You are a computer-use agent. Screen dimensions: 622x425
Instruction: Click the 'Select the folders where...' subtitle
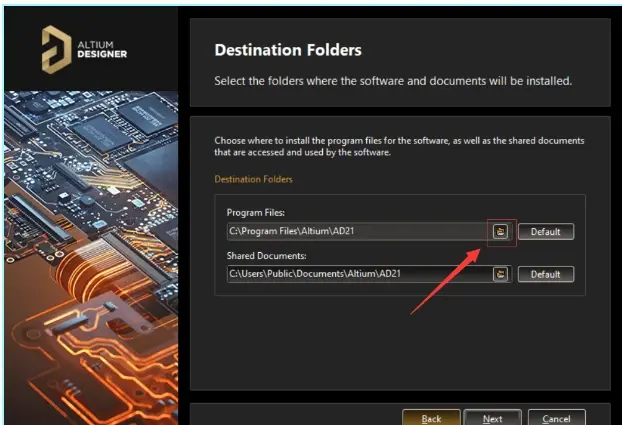[393, 81]
